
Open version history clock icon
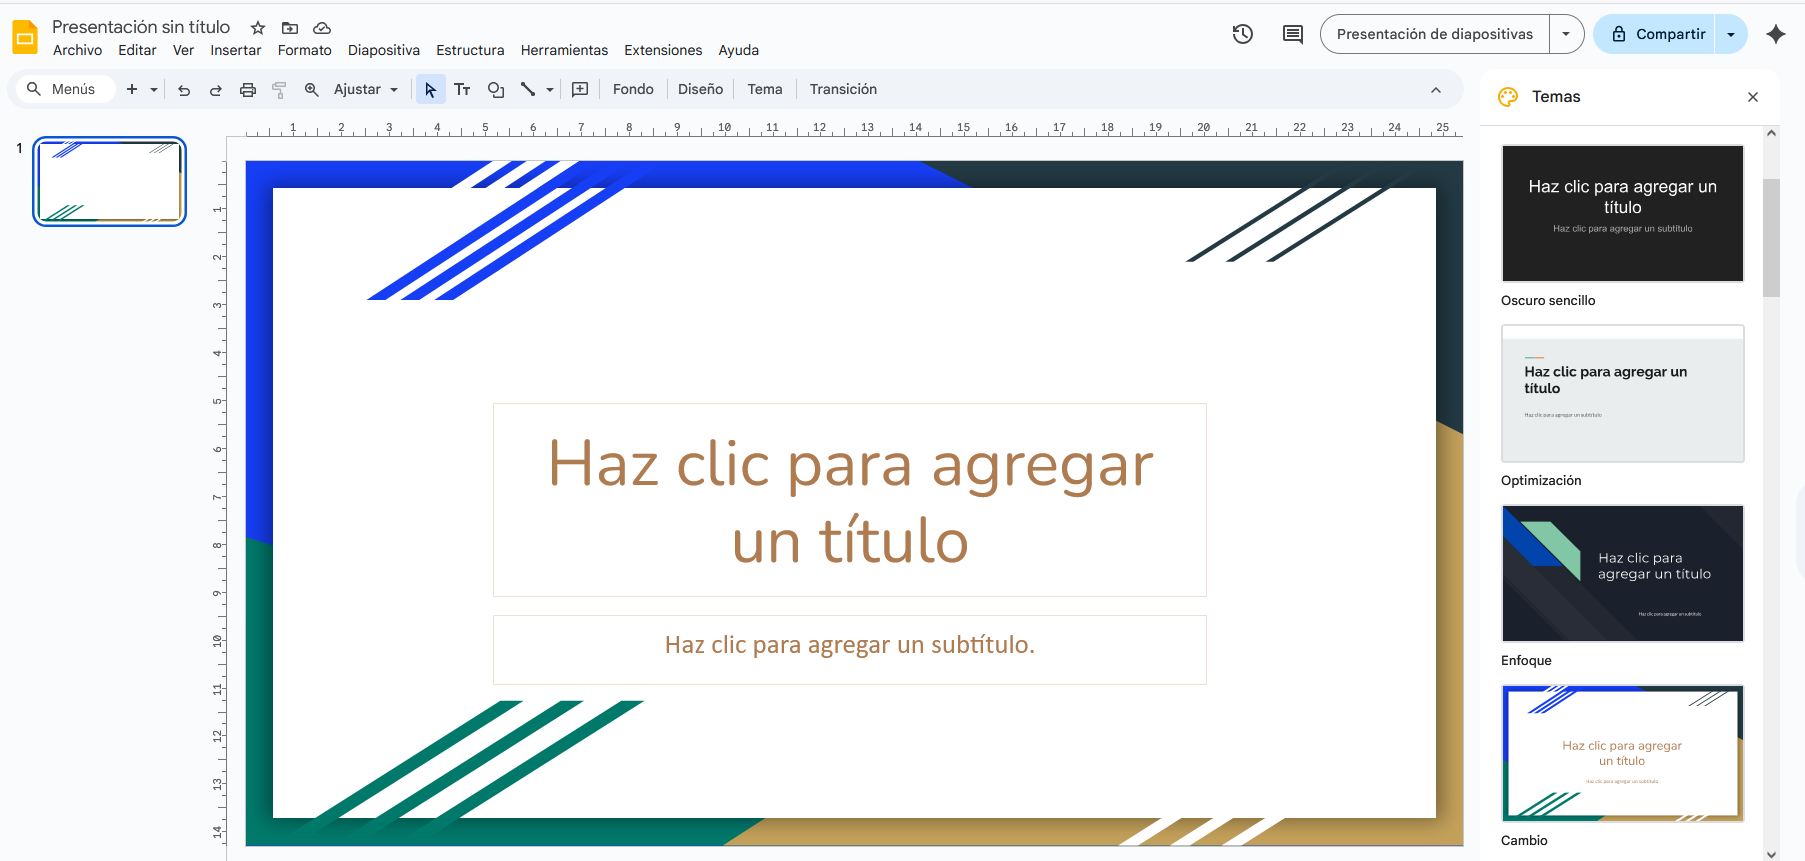pos(1242,34)
